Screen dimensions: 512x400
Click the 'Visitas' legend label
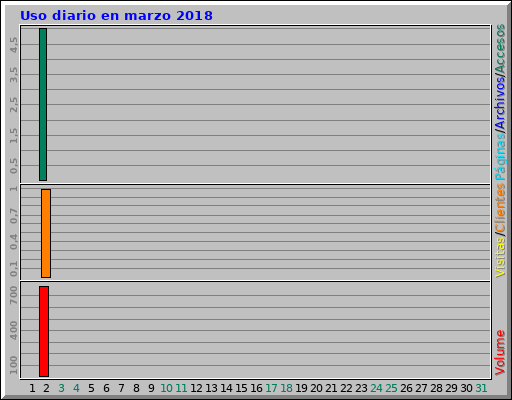click(500, 257)
